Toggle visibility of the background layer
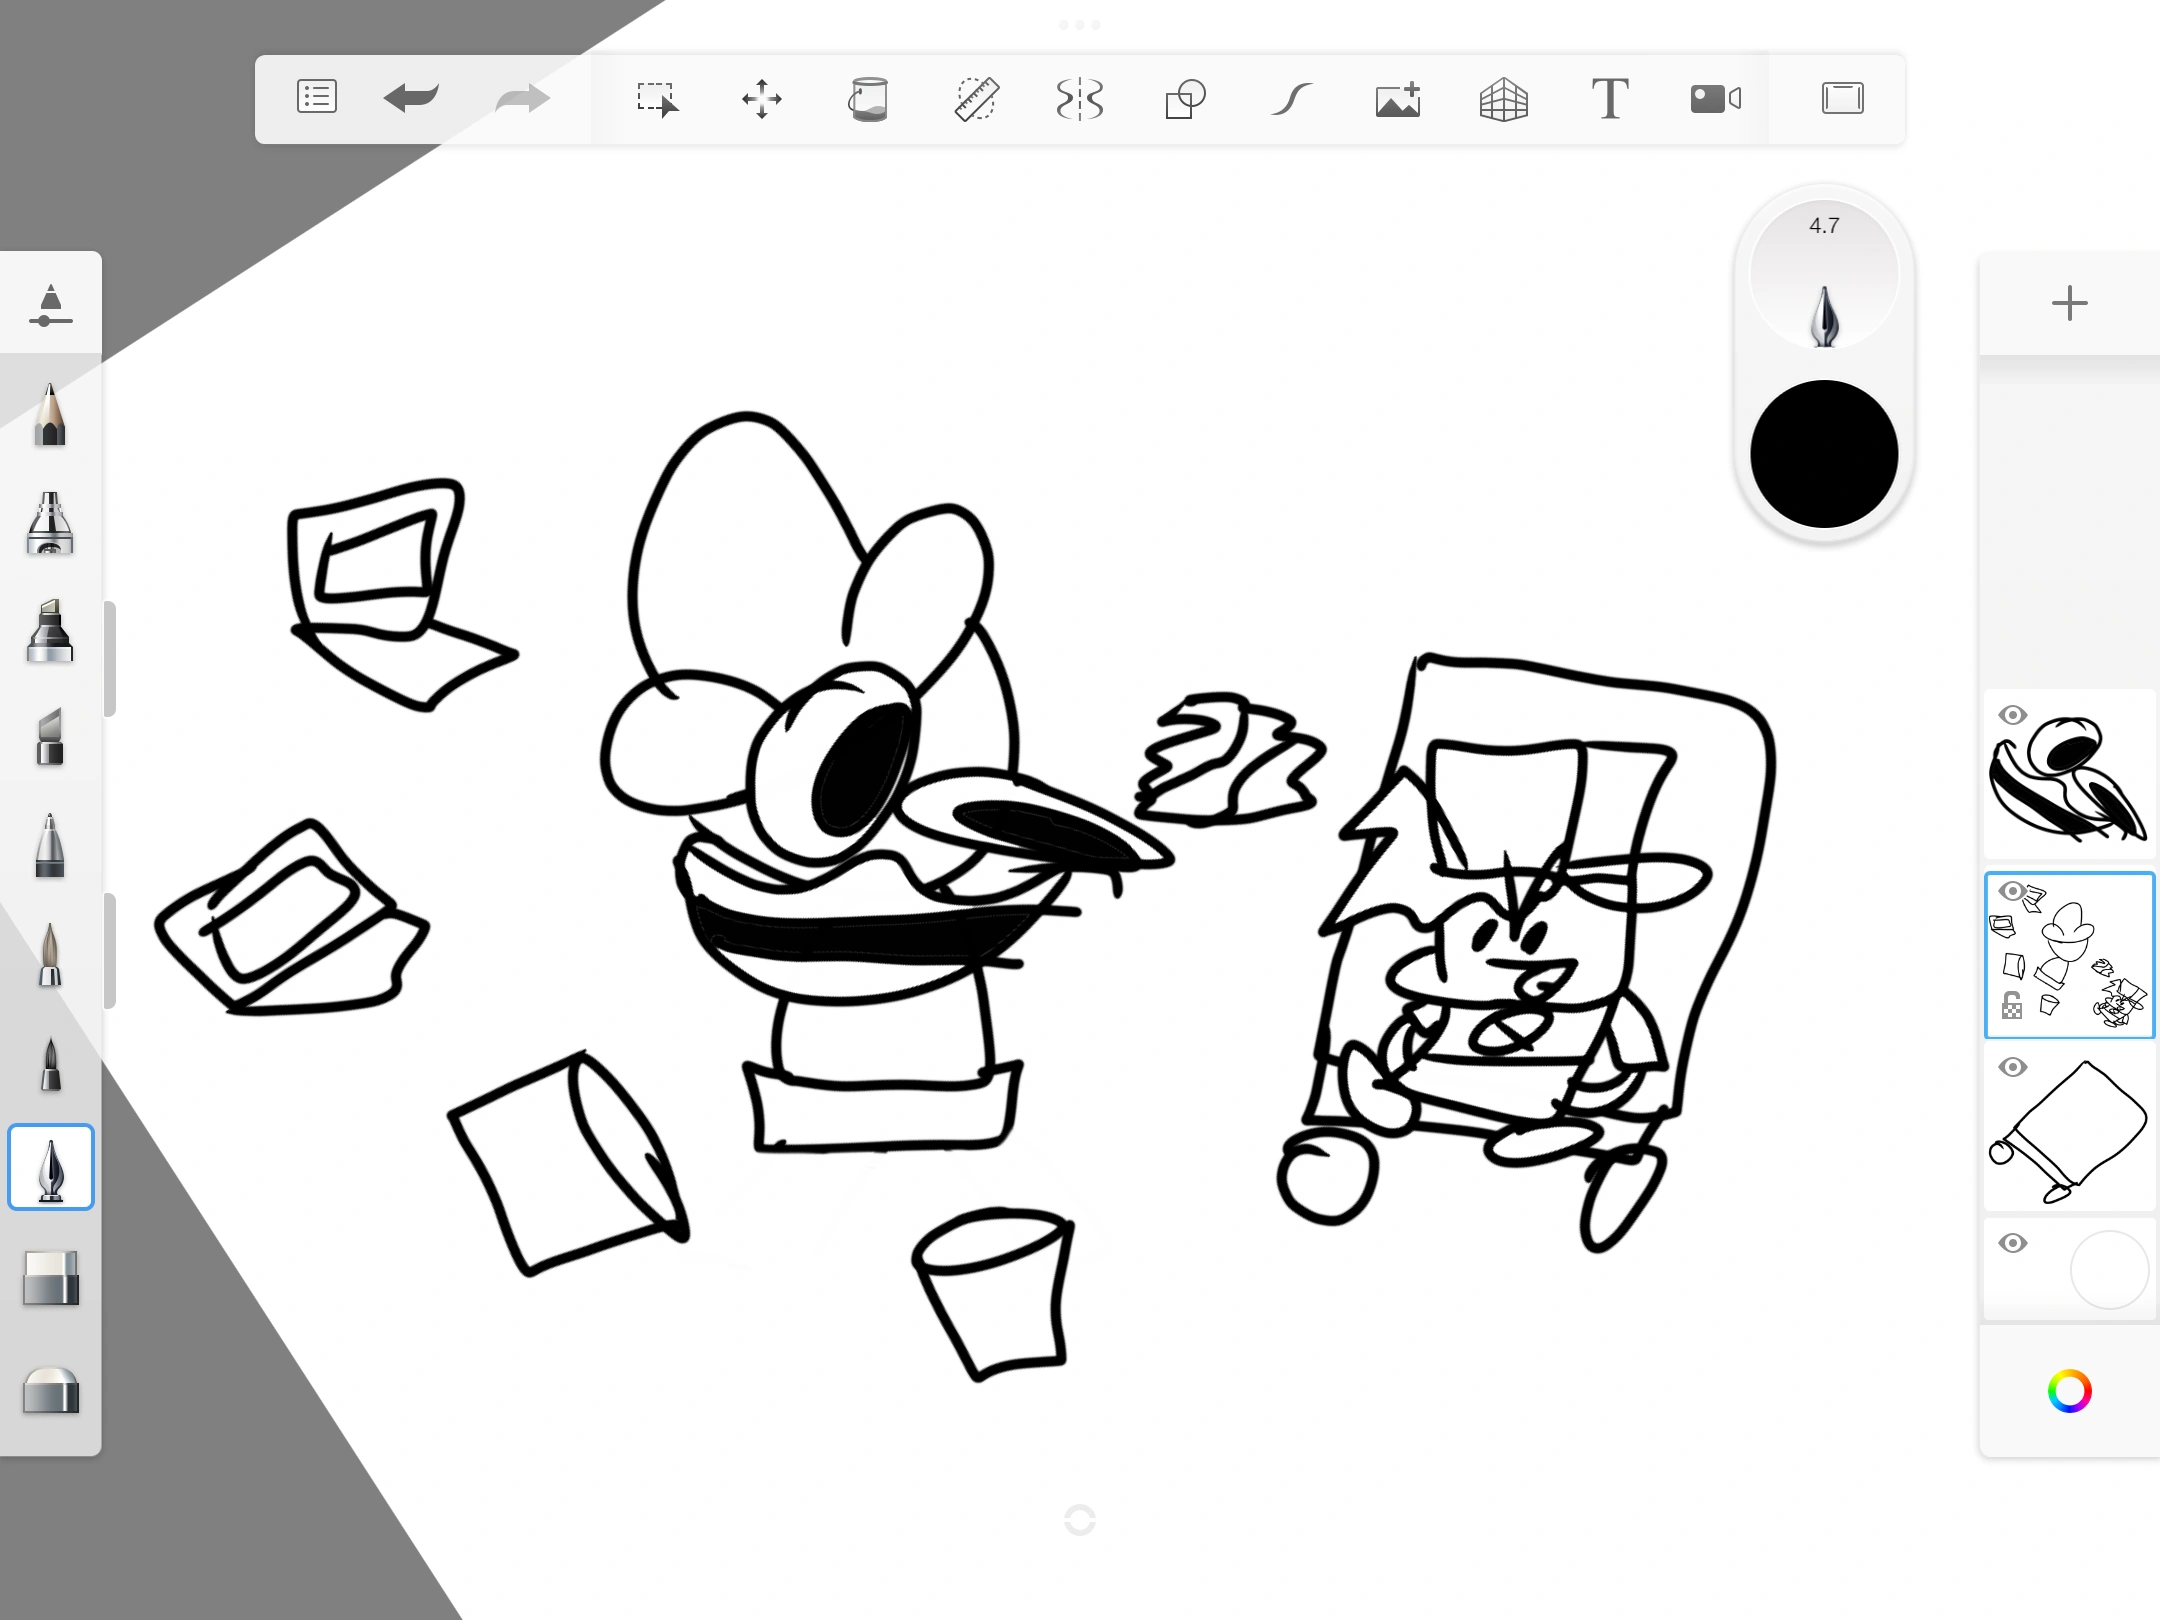 (2012, 1243)
